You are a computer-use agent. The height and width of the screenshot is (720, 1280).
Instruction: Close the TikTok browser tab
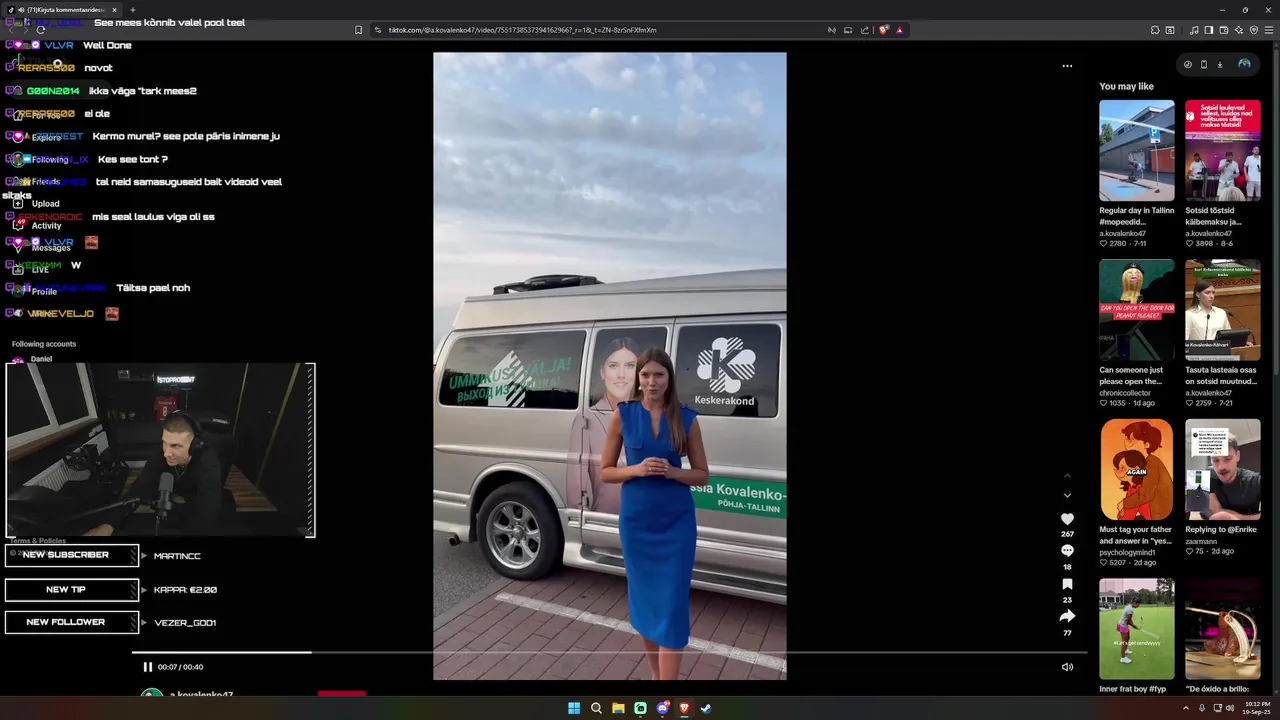[114, 10]
